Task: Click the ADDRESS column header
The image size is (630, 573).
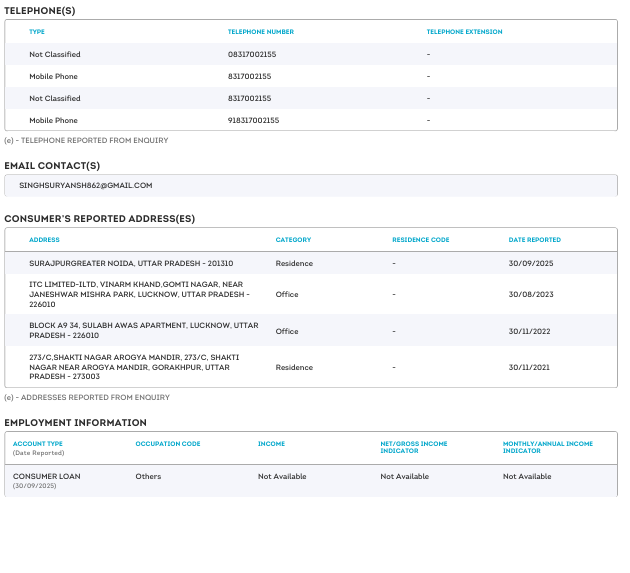Action: coord(44,240)
